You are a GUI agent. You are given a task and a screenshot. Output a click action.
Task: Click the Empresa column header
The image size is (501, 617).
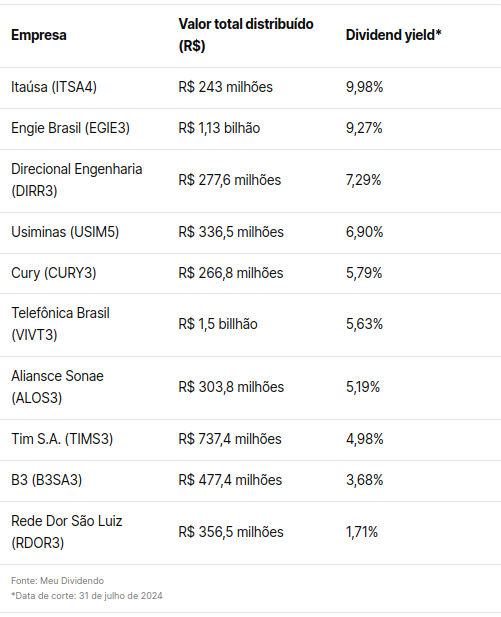[x=39, y=35]
